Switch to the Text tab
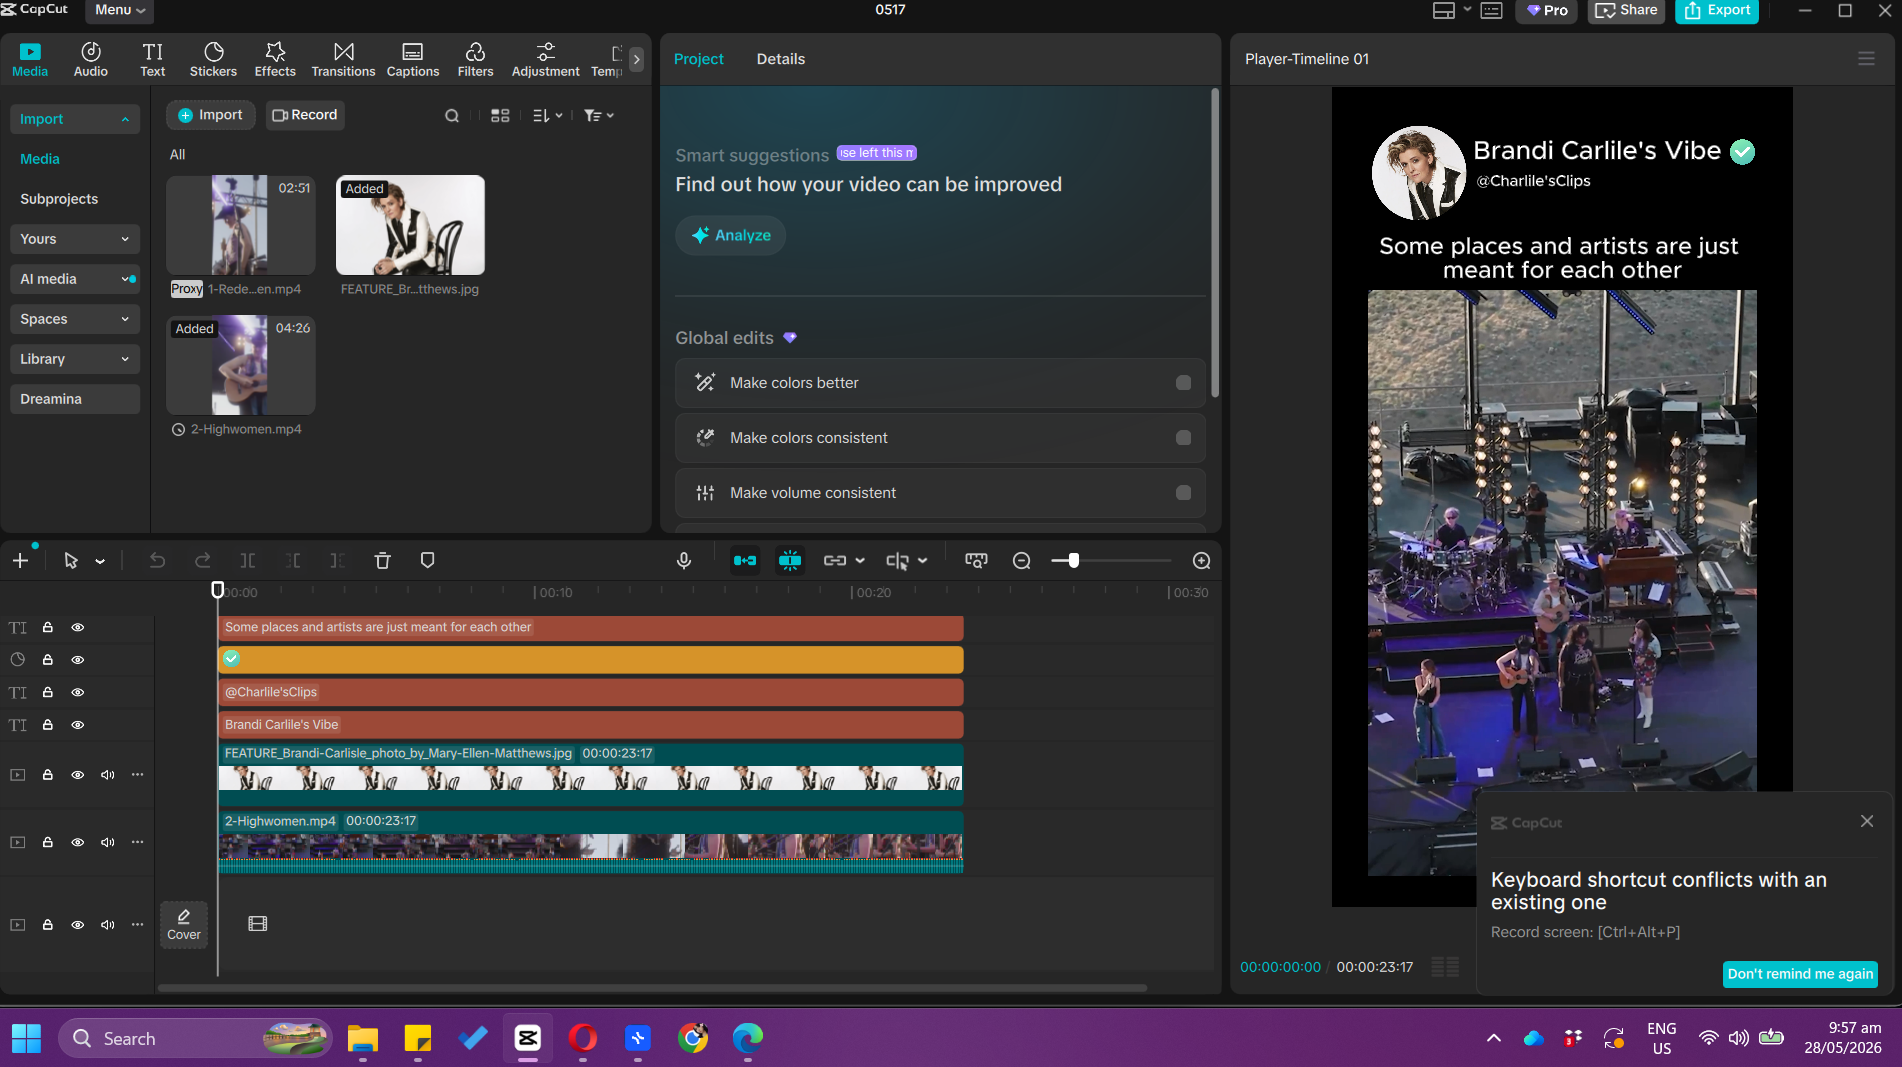1902x1067 pixels. [x=153, y=59]
